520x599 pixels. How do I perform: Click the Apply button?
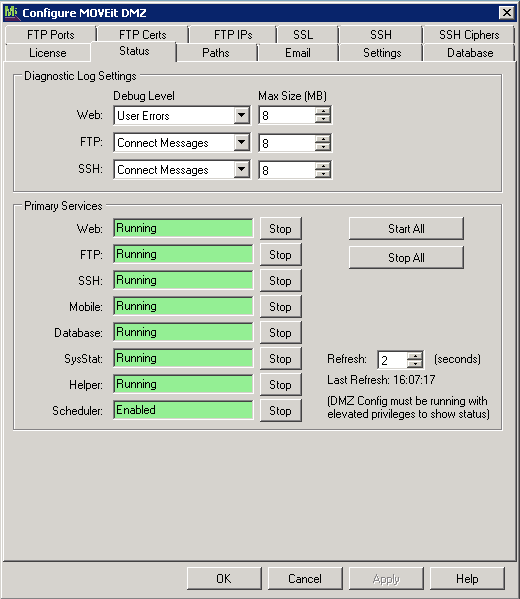click(386, 578)
